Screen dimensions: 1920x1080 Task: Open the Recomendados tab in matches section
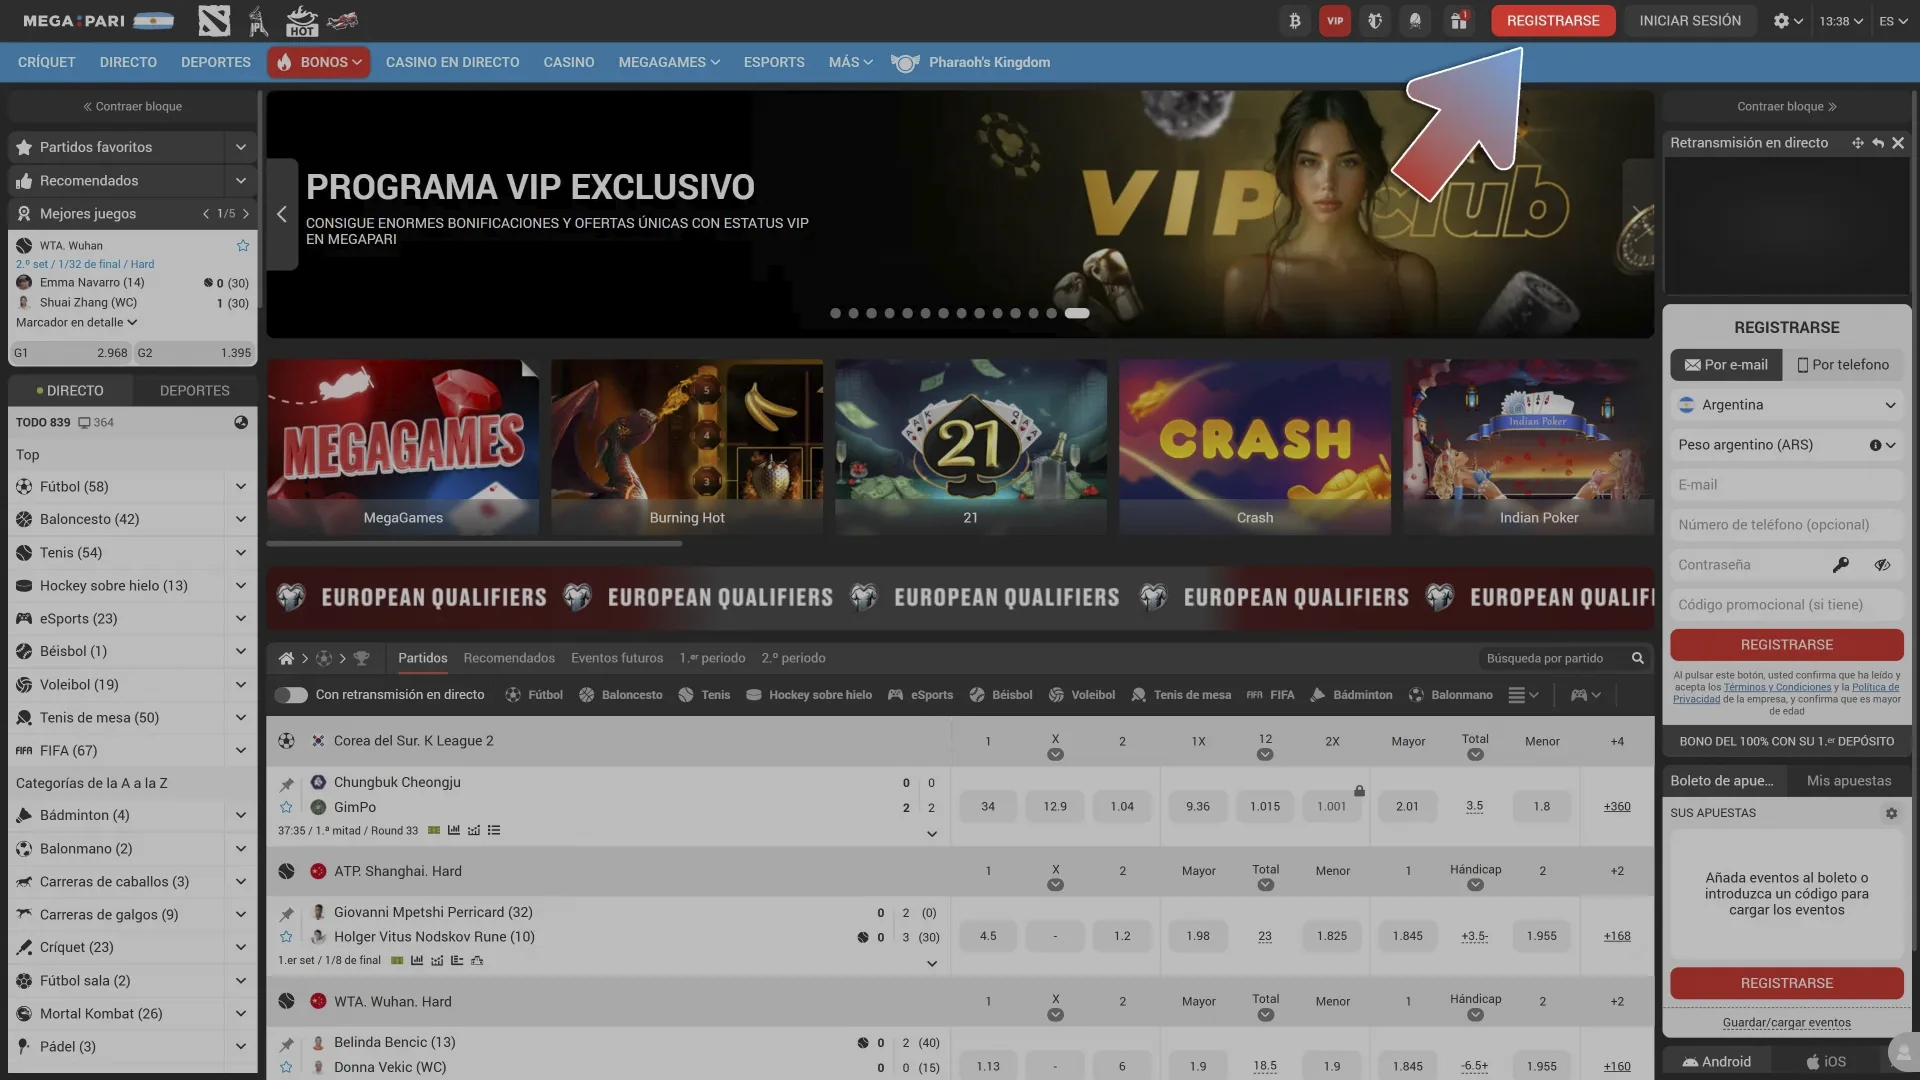[x=509, y=658]
